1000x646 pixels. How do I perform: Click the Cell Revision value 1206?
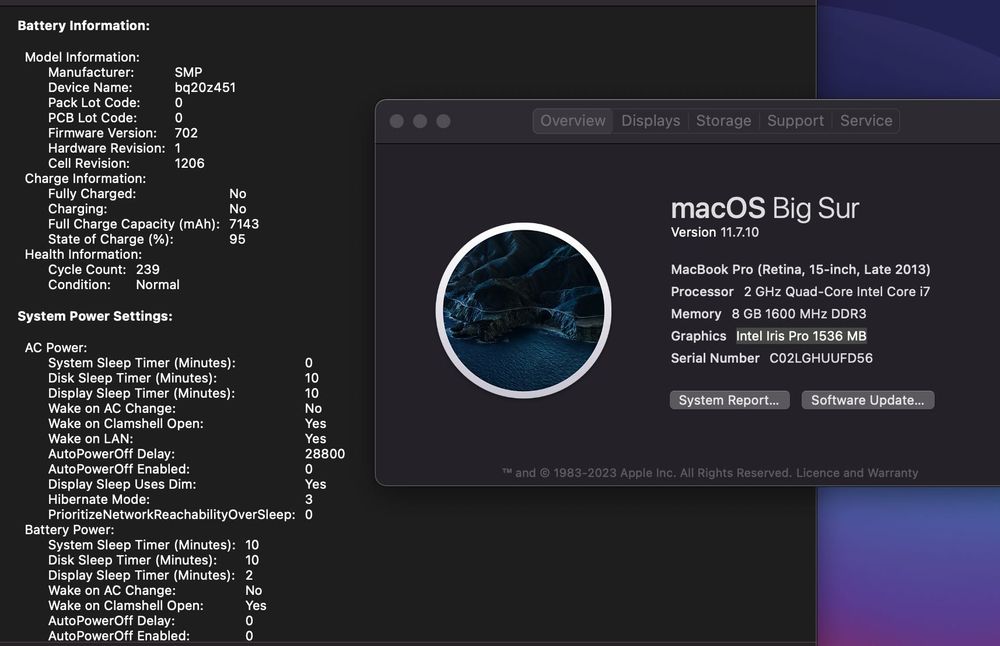pyautogui.click(x=189, y=163)
